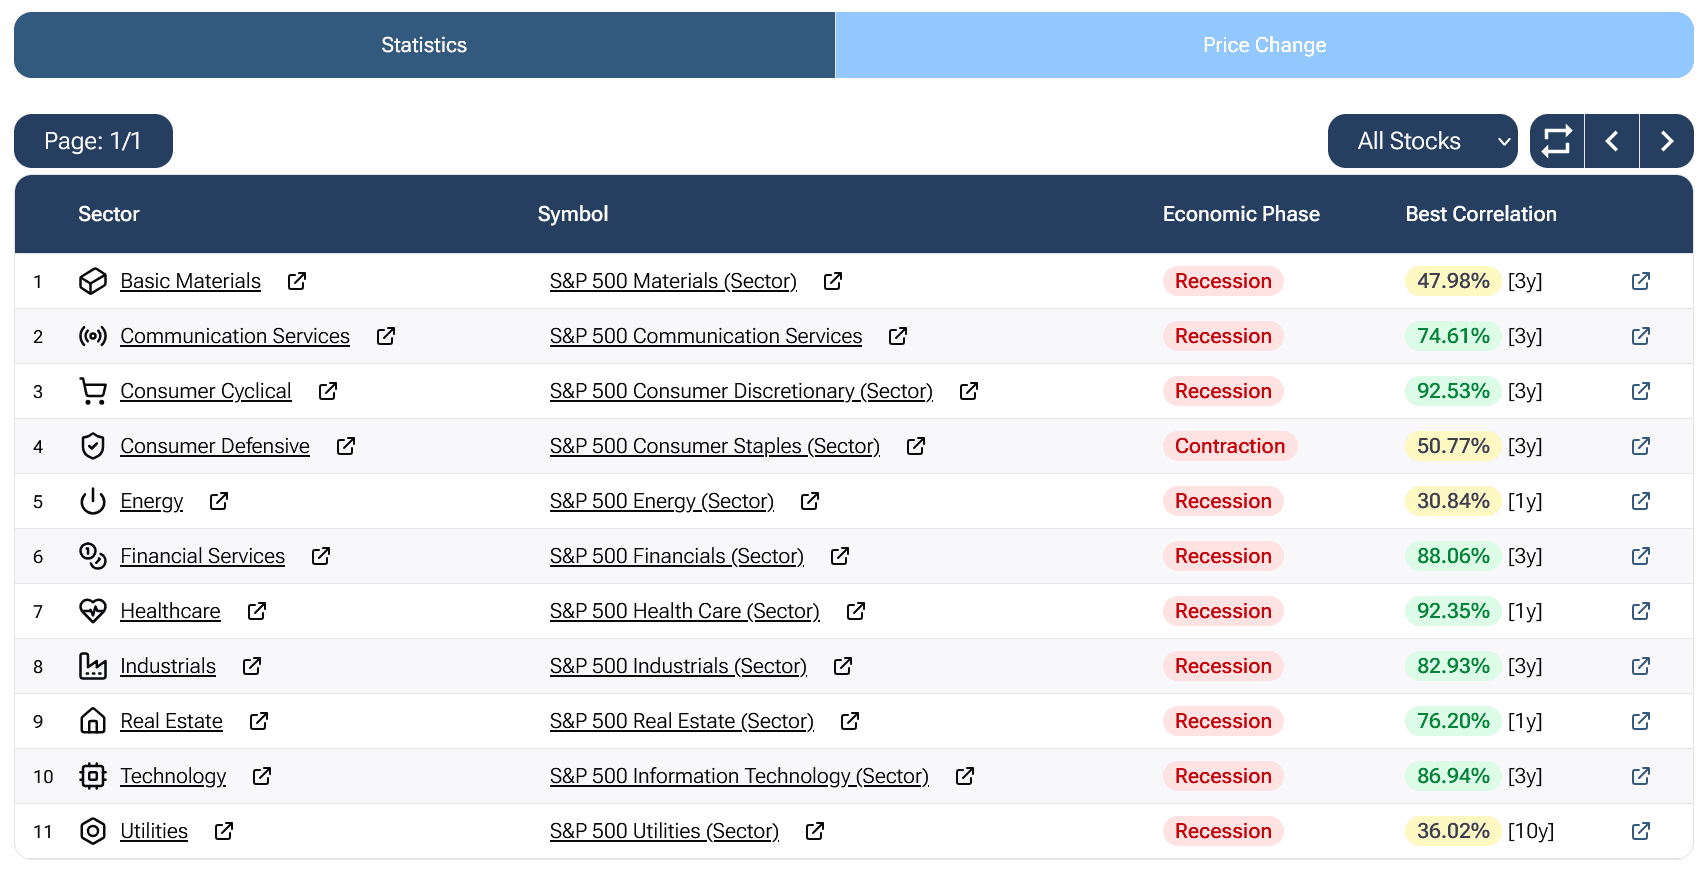Click the swap/repeat arrows icon button
Image resolution: width=1708 pixels, height=877 pixels.
1557,141
